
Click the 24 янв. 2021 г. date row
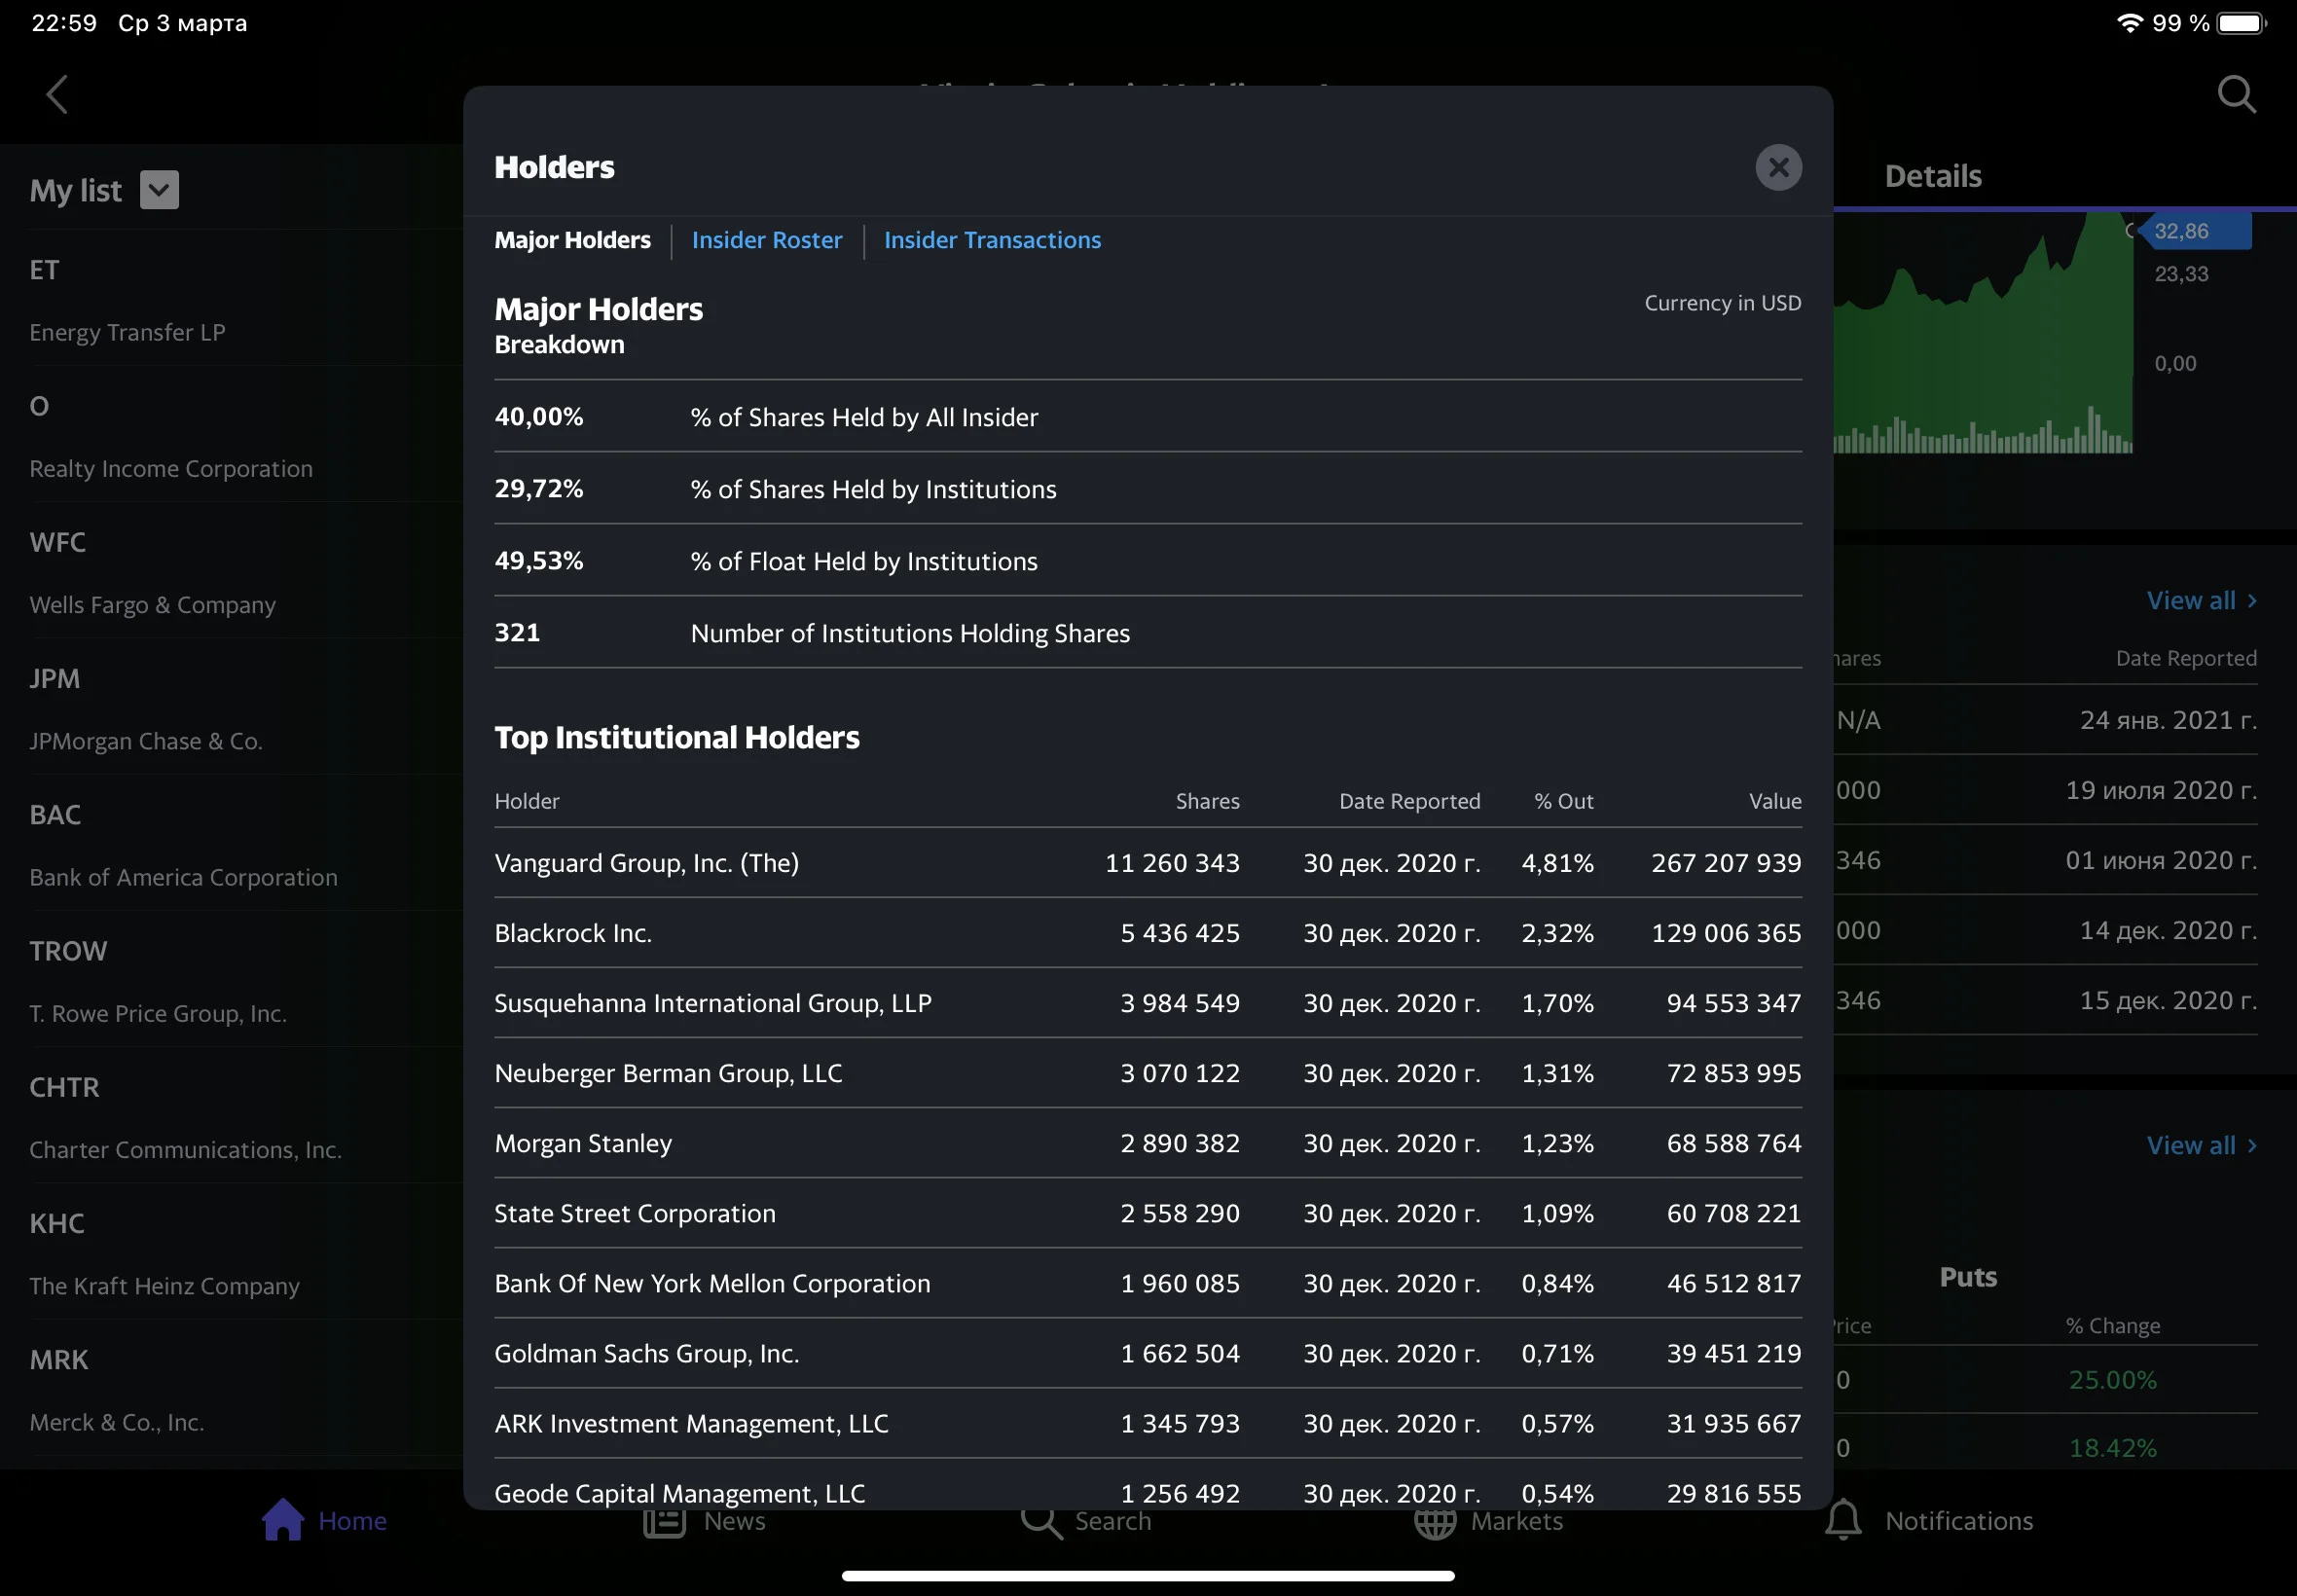tap(2168, 720)
